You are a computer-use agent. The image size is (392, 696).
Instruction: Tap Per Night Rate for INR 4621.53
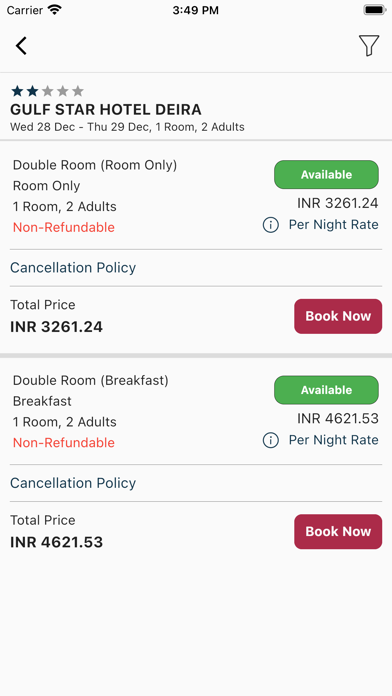[x=333, y=440]
